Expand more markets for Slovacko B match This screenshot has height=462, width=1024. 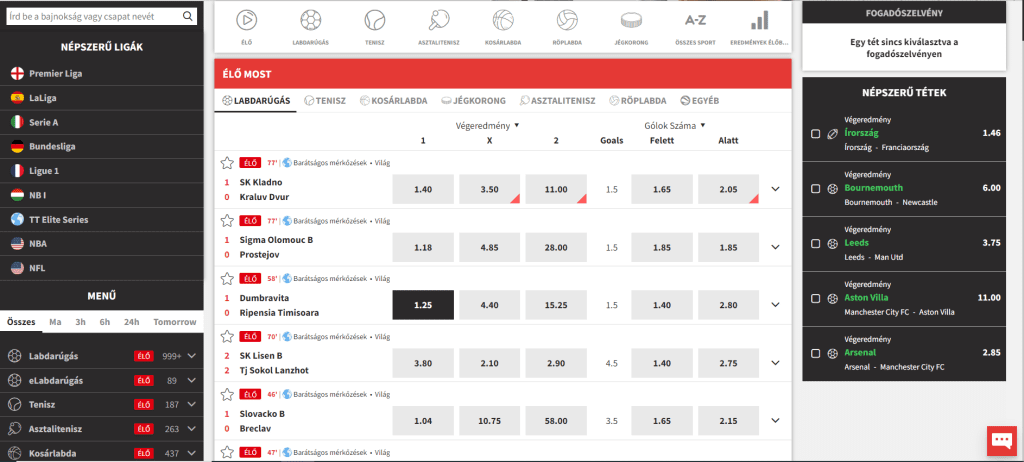(x=775, y=420)
